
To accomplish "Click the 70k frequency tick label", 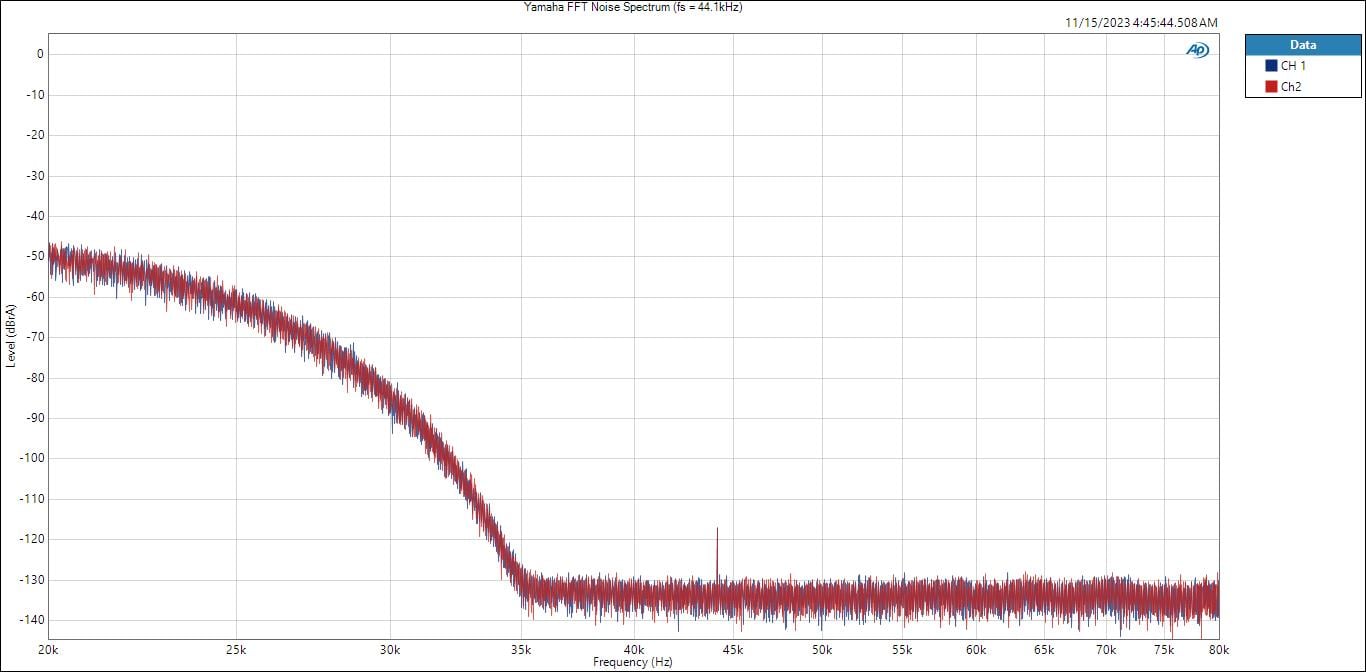I will (1106, 649).
